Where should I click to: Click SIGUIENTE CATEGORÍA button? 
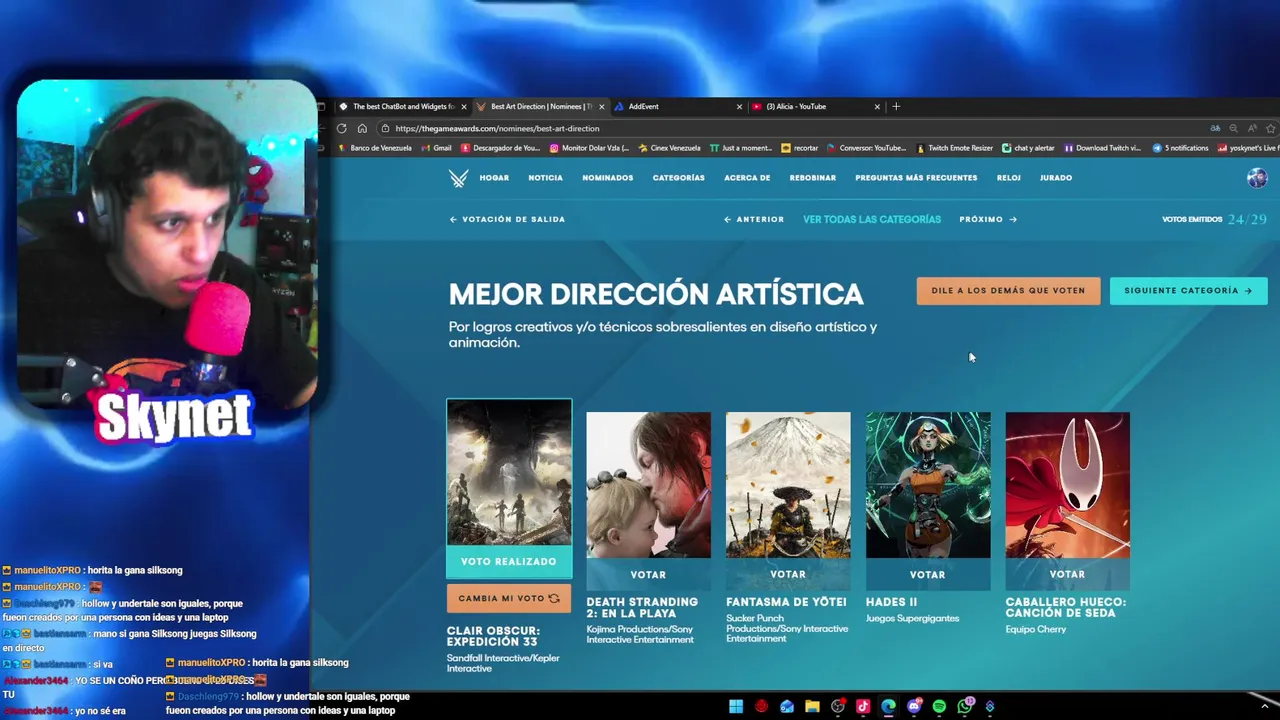tap(1188, 291)
